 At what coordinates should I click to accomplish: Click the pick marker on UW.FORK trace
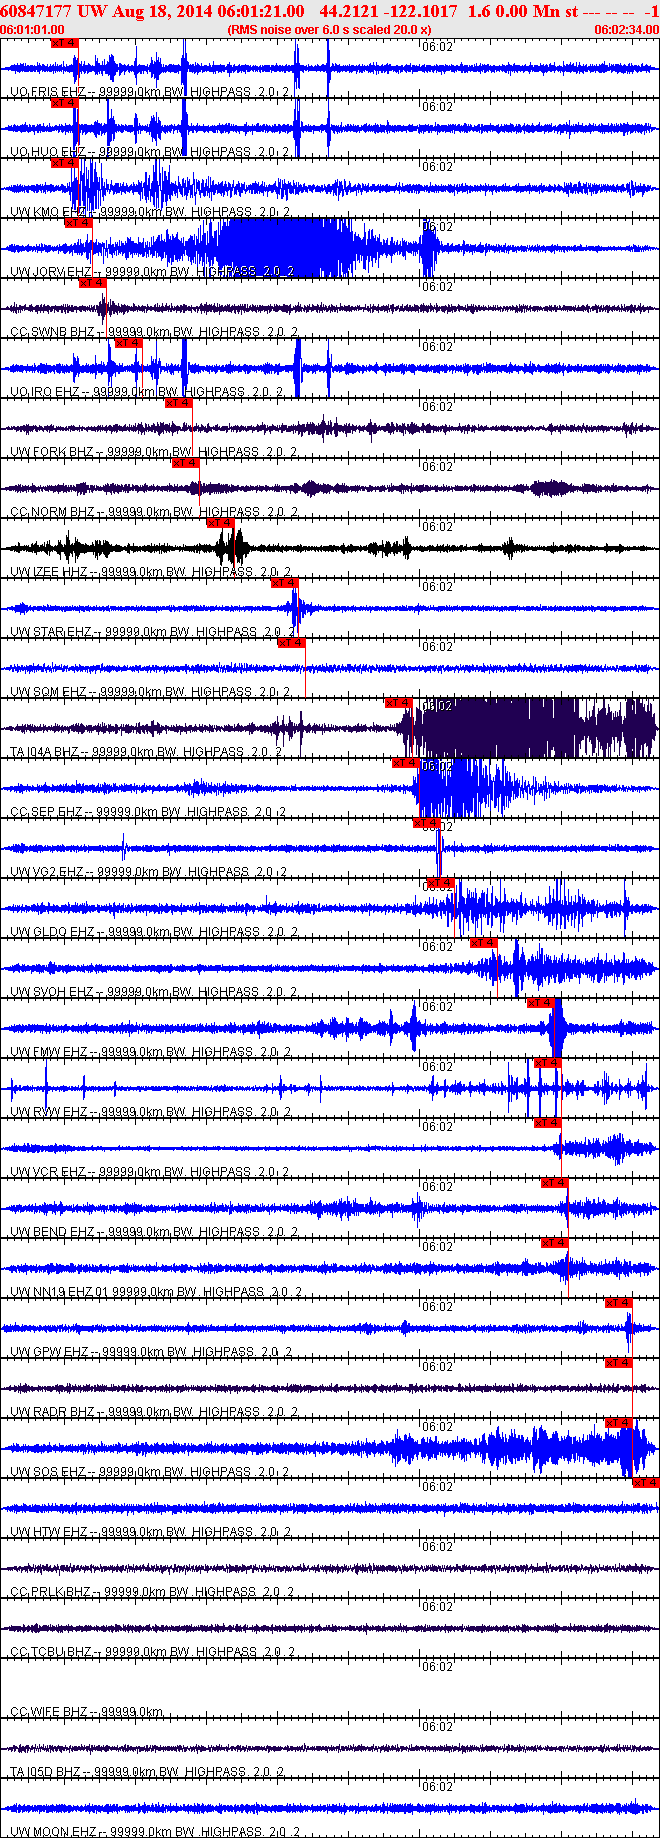pos(179,403)
